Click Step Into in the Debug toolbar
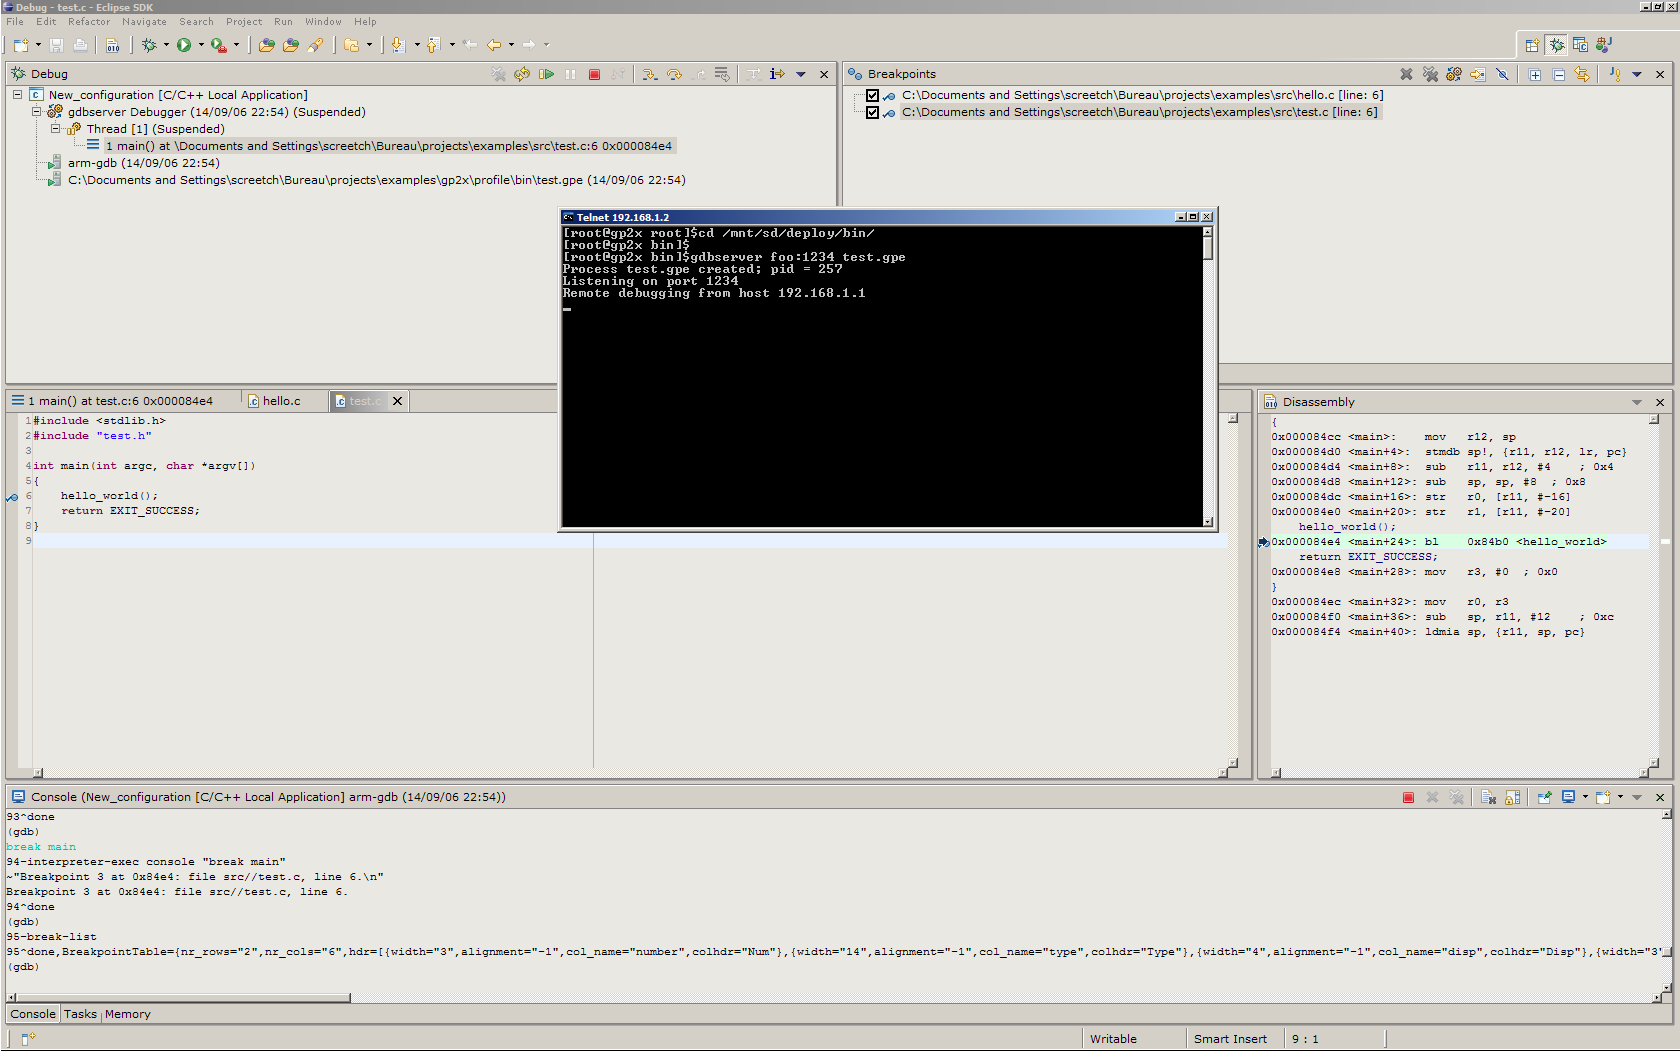This screenshot has height=1051, width=1680. coord(650,74)
